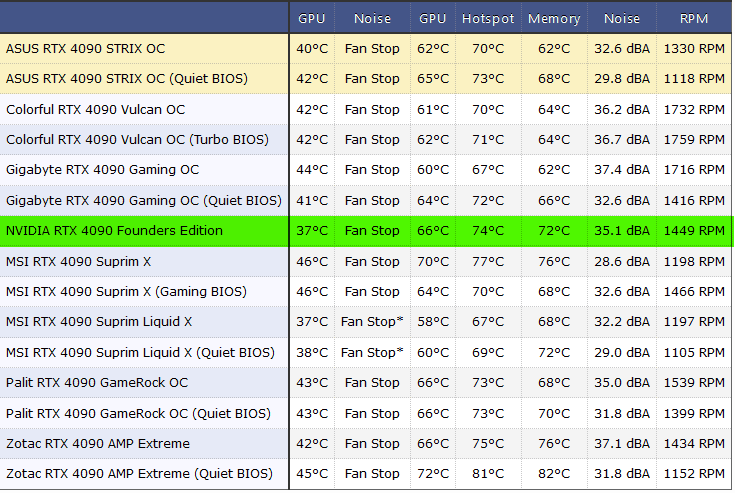Viewport: 735px width, 493px height.
Task: Select the 1198 RPM cell
Action: click(x=694, y=261)
